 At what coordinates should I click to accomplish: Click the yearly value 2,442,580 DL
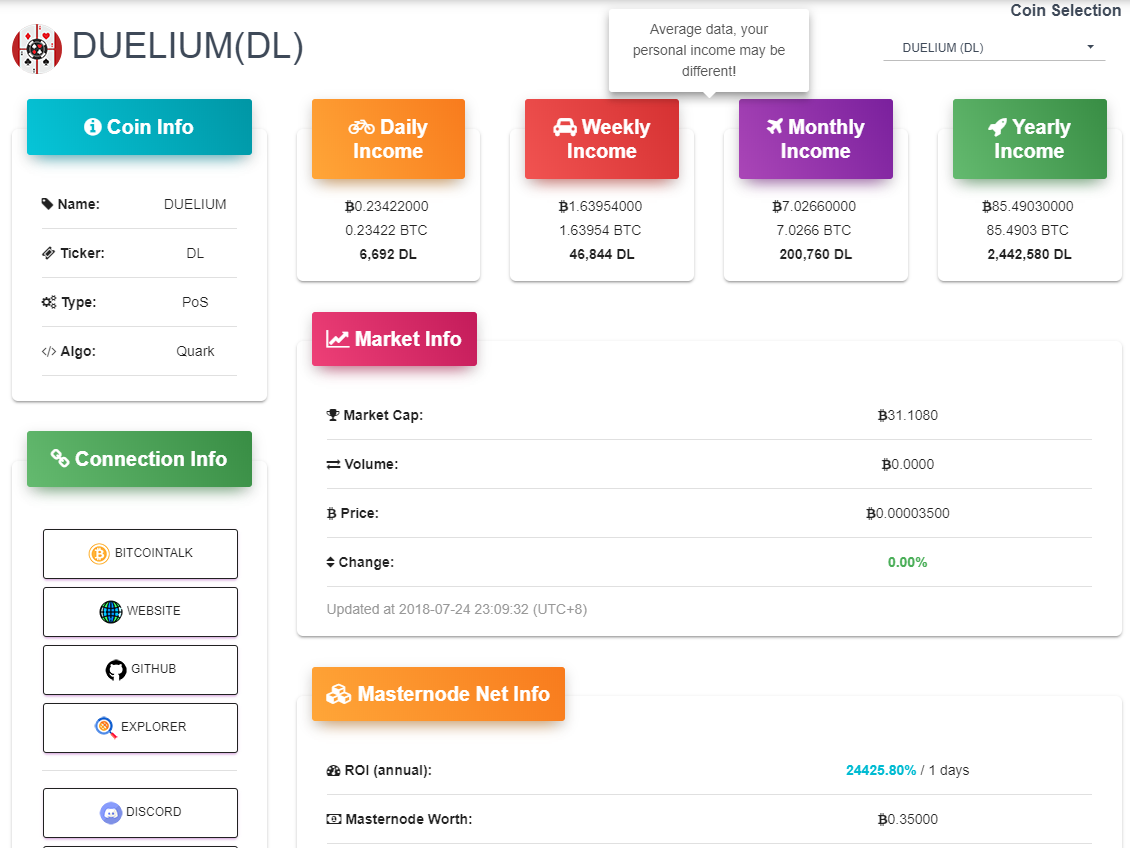click(1029, 254)
